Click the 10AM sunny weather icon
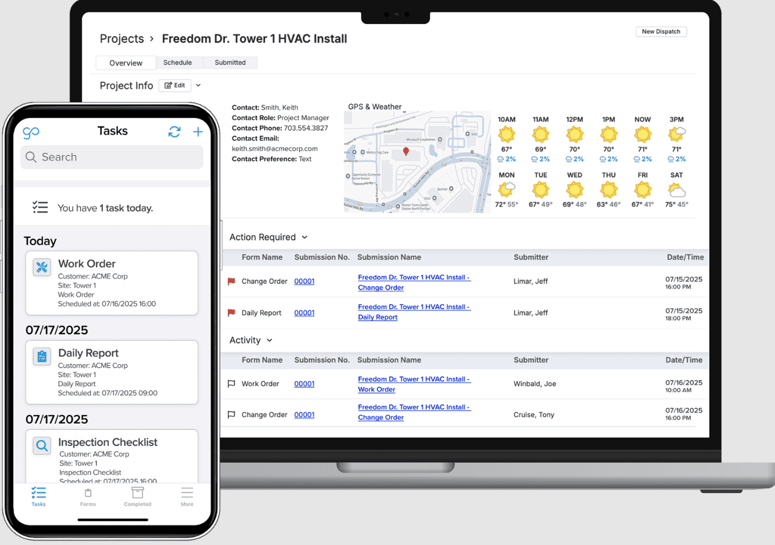Viewport: 775px width, 545px height. pos(506,134)
